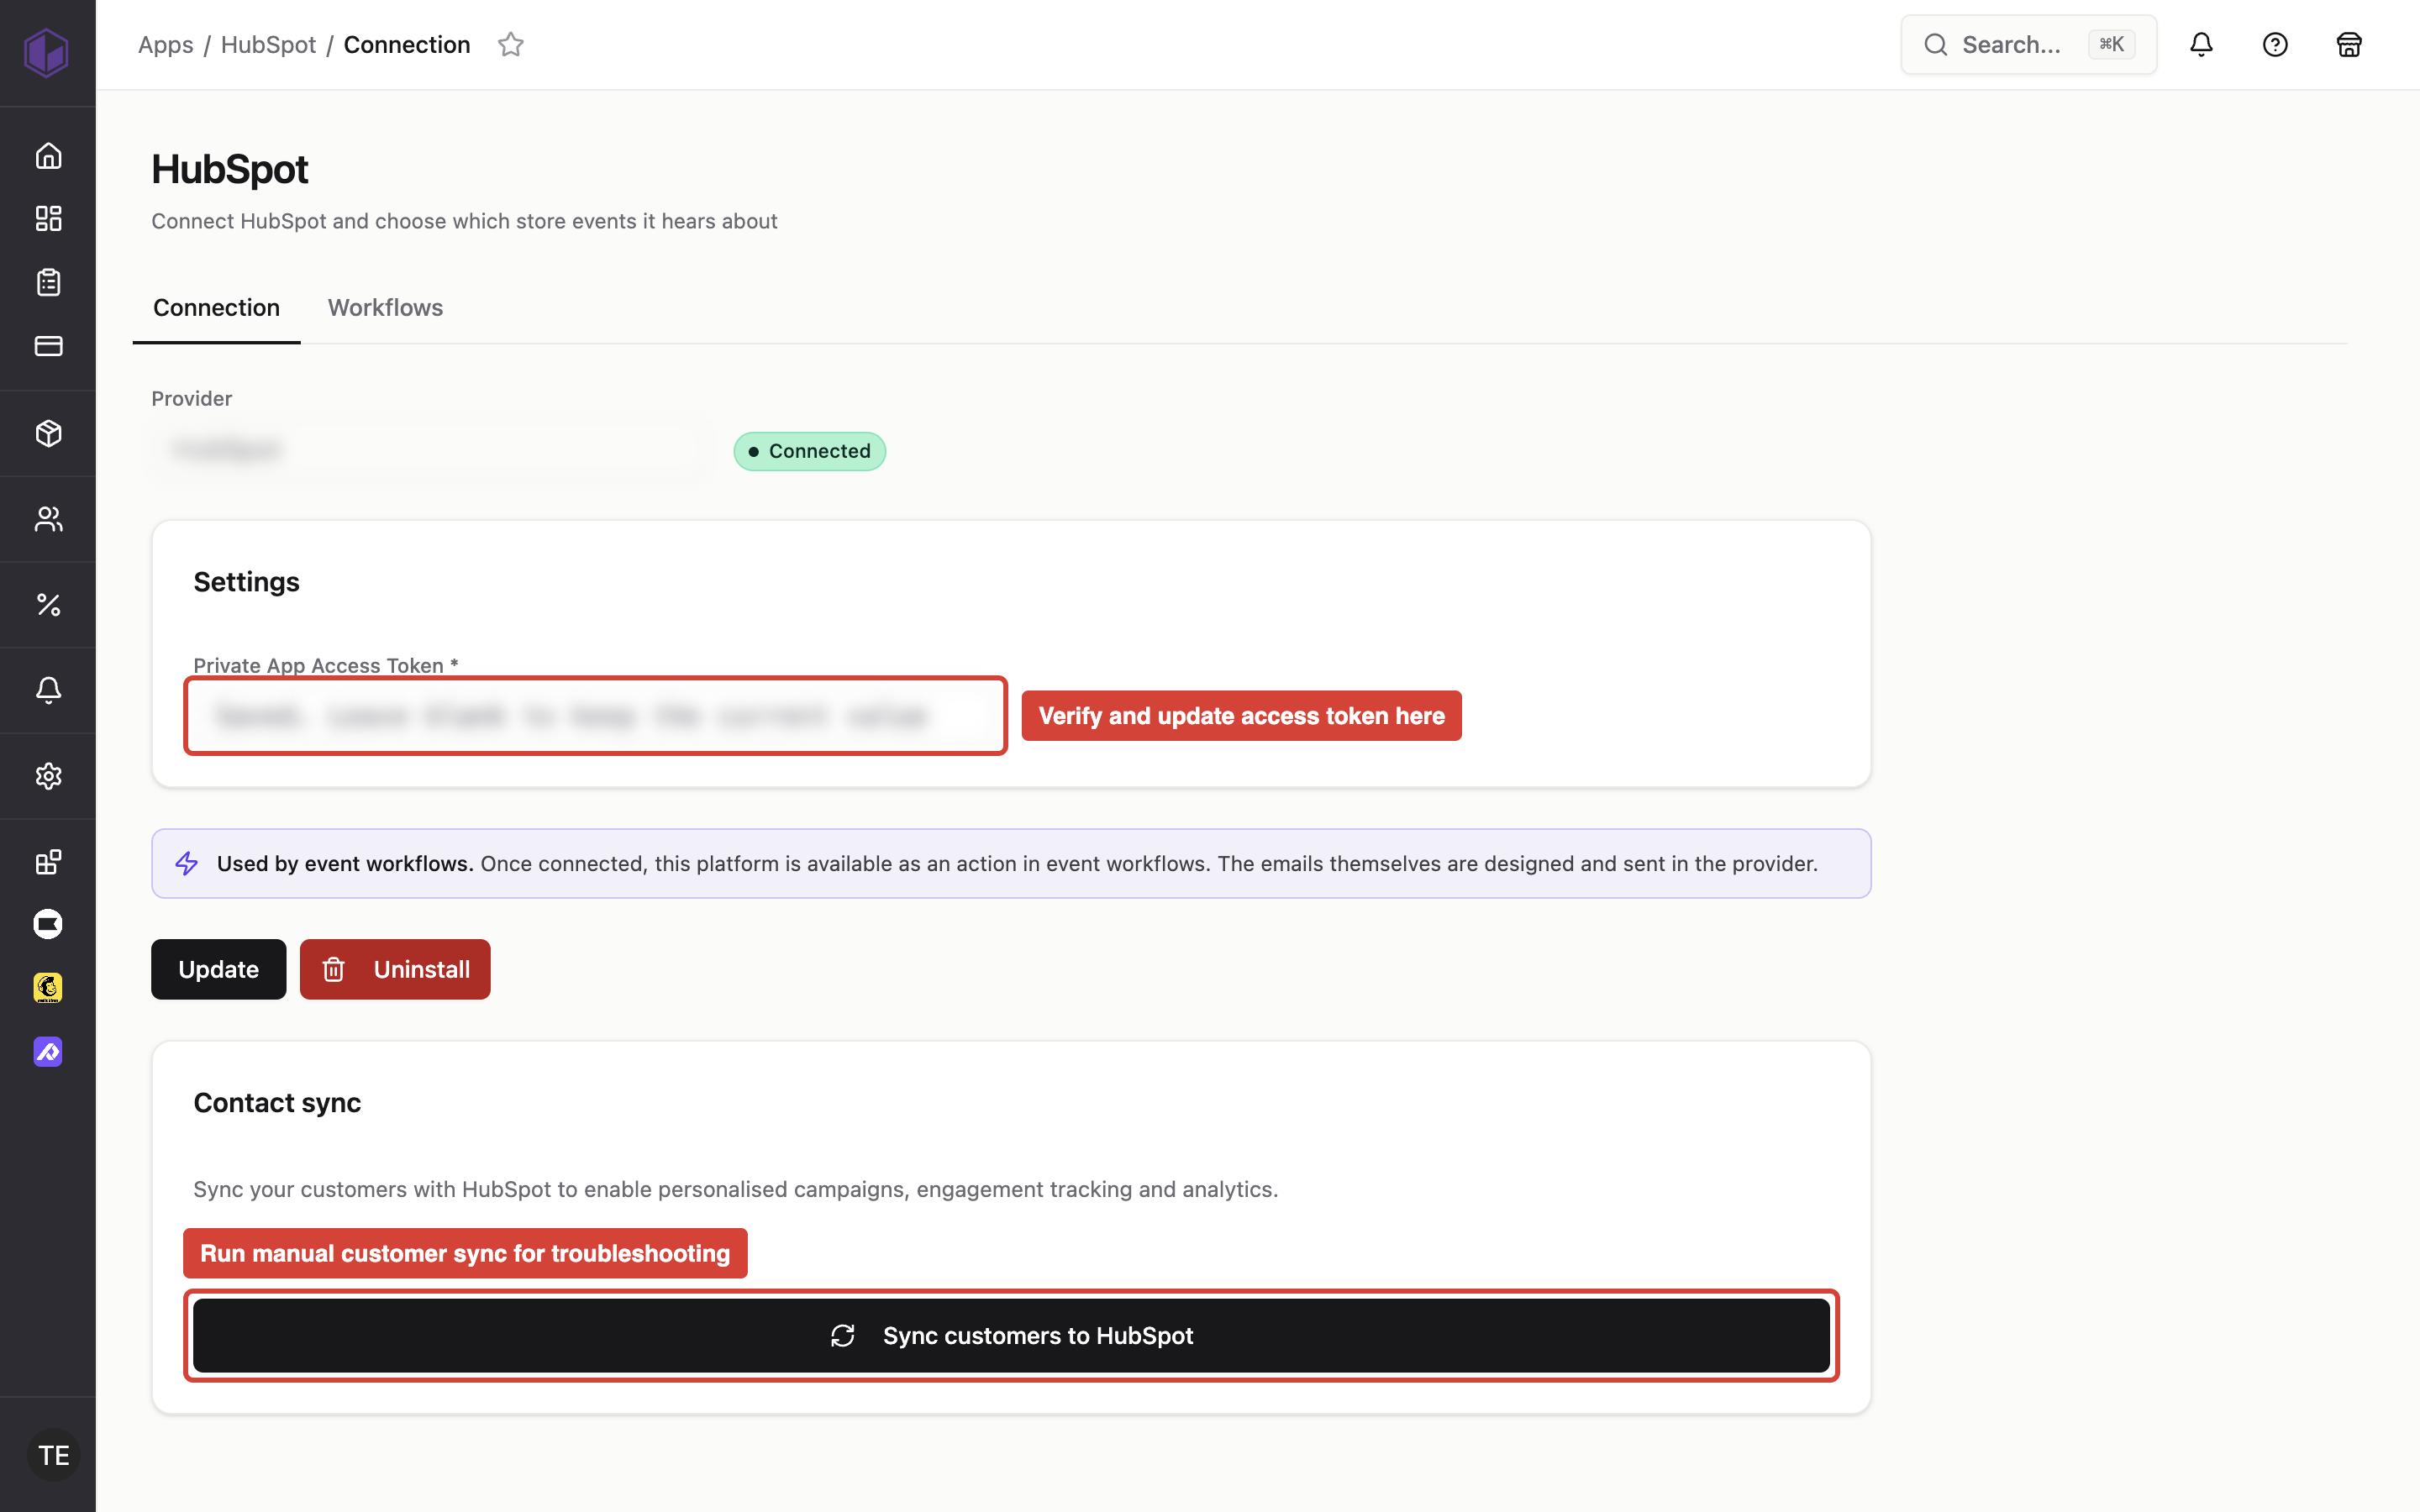
Task: Open the dashboard grid icon in sidebar
Action: pyautogui.click(x=48, y=218)
